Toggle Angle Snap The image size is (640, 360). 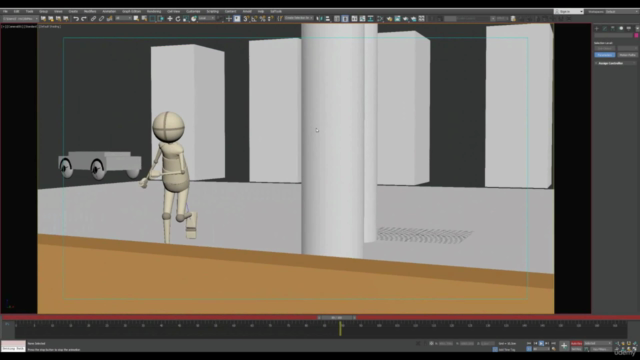[x=254, y=19]
